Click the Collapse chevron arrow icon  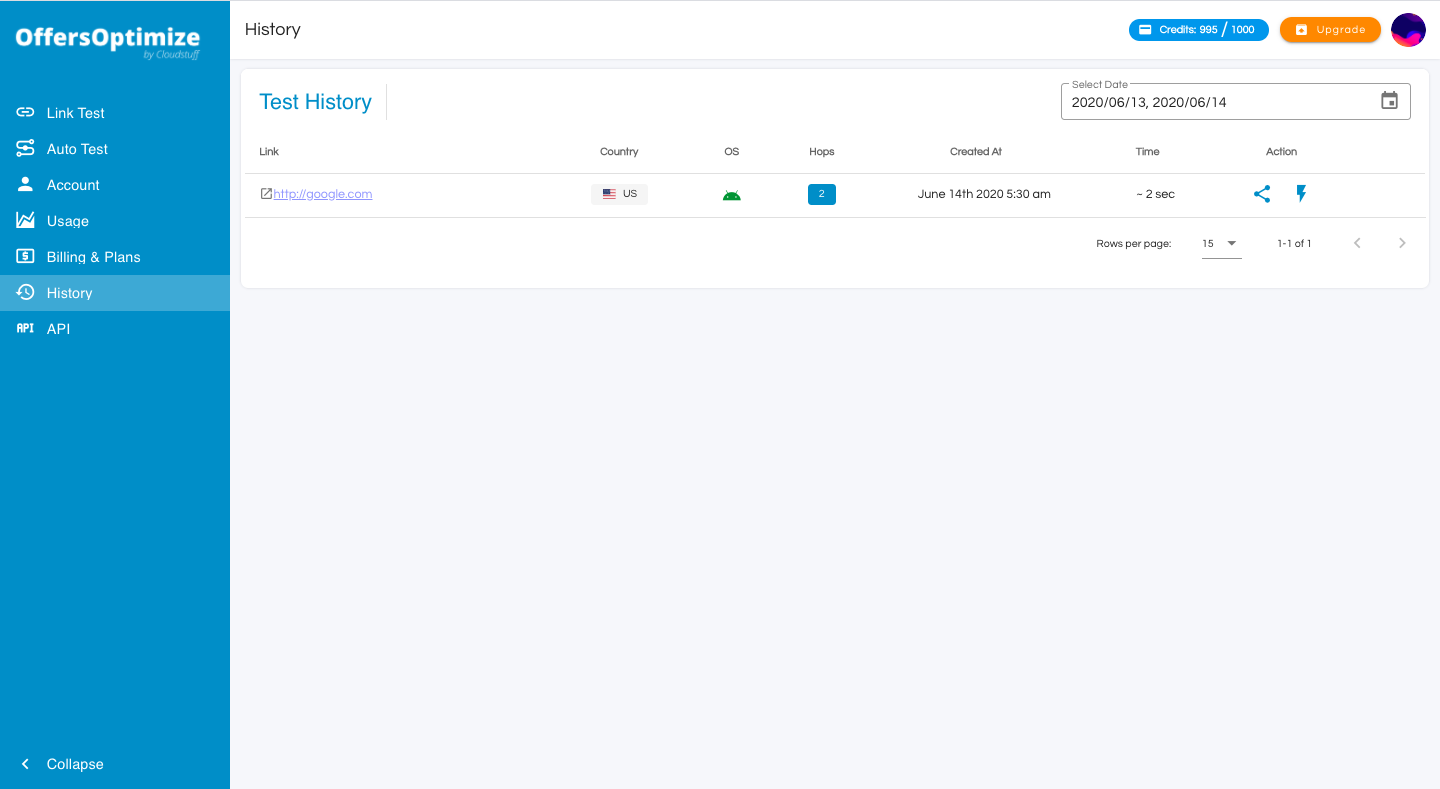(25, 763)
